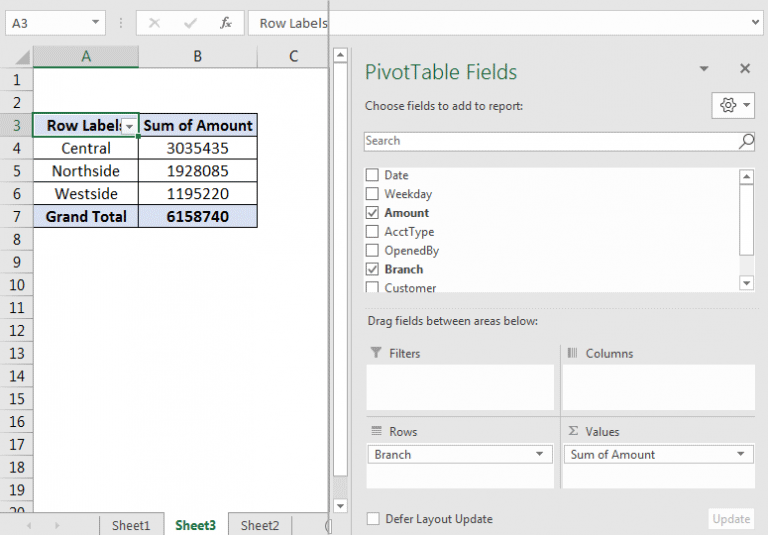The image size is (768, 535).
Task: Open the Row Labels filter dropdown
Action: (x=129, y=126)
